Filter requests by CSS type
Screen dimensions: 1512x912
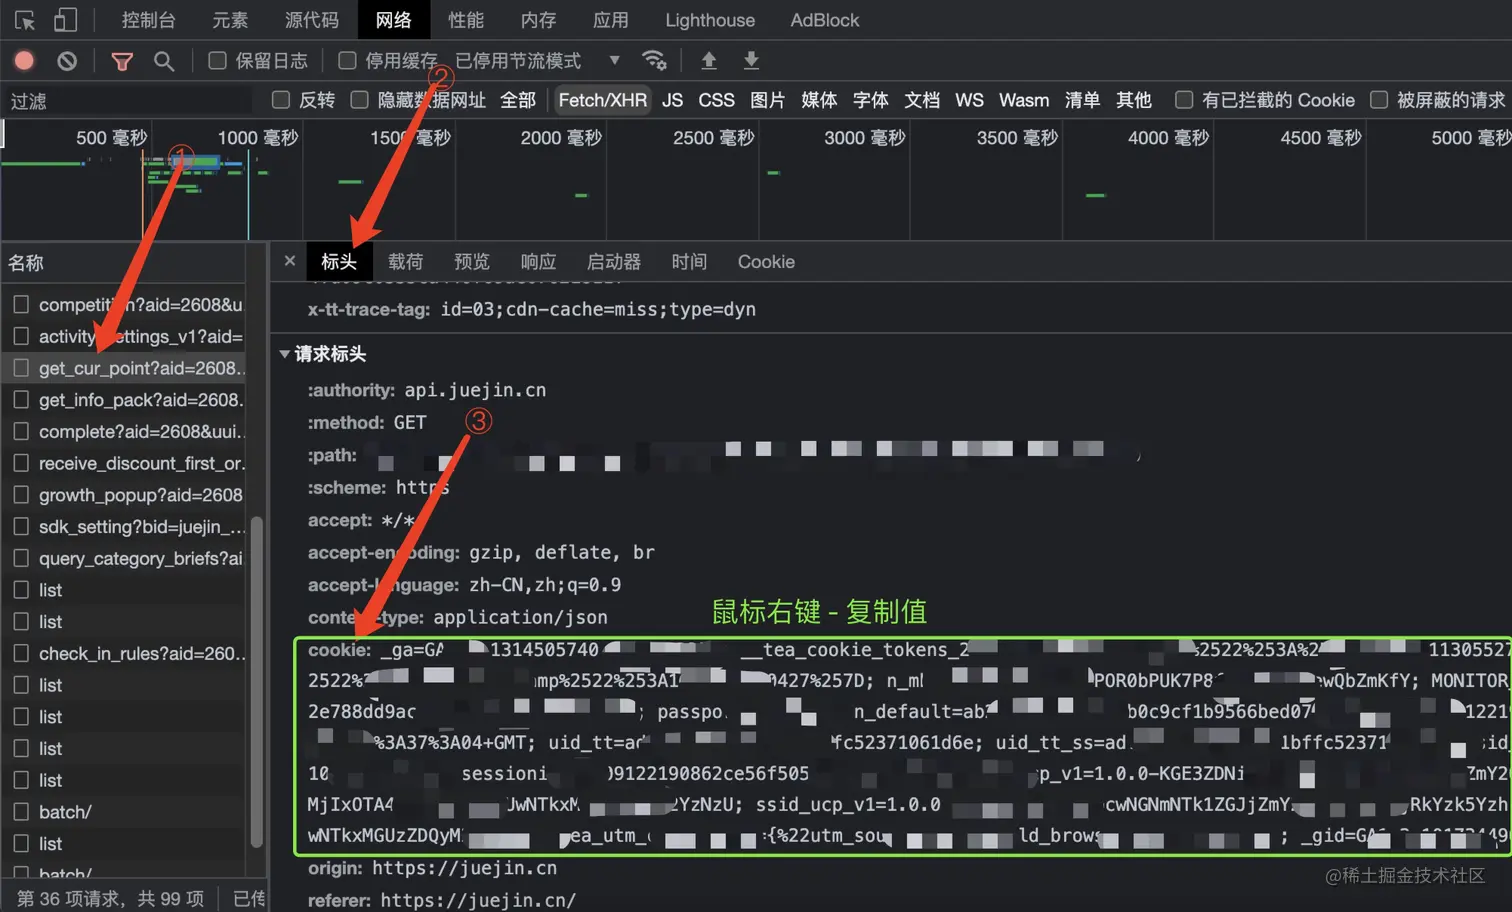coord(716,100)
